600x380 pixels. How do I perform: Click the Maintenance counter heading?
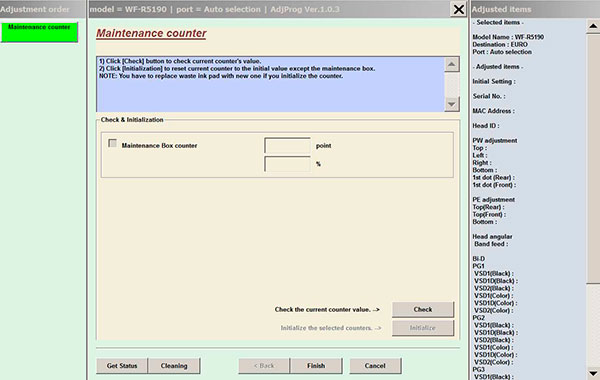click(151, 33)
